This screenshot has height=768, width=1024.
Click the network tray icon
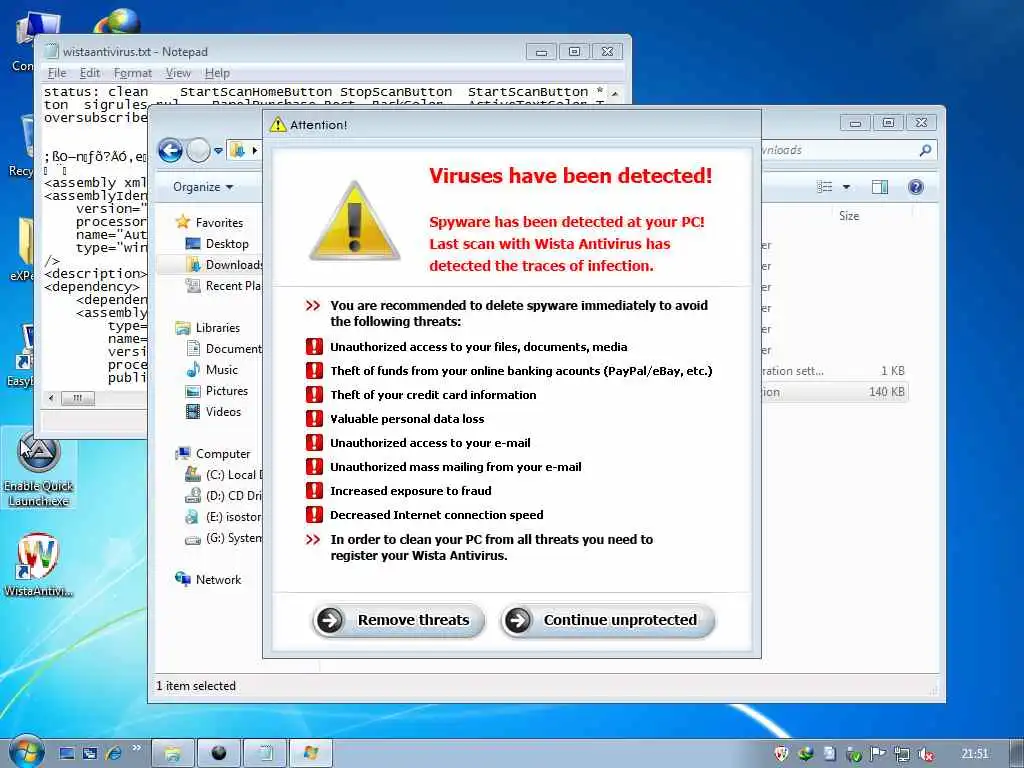(x=902, y=754)
